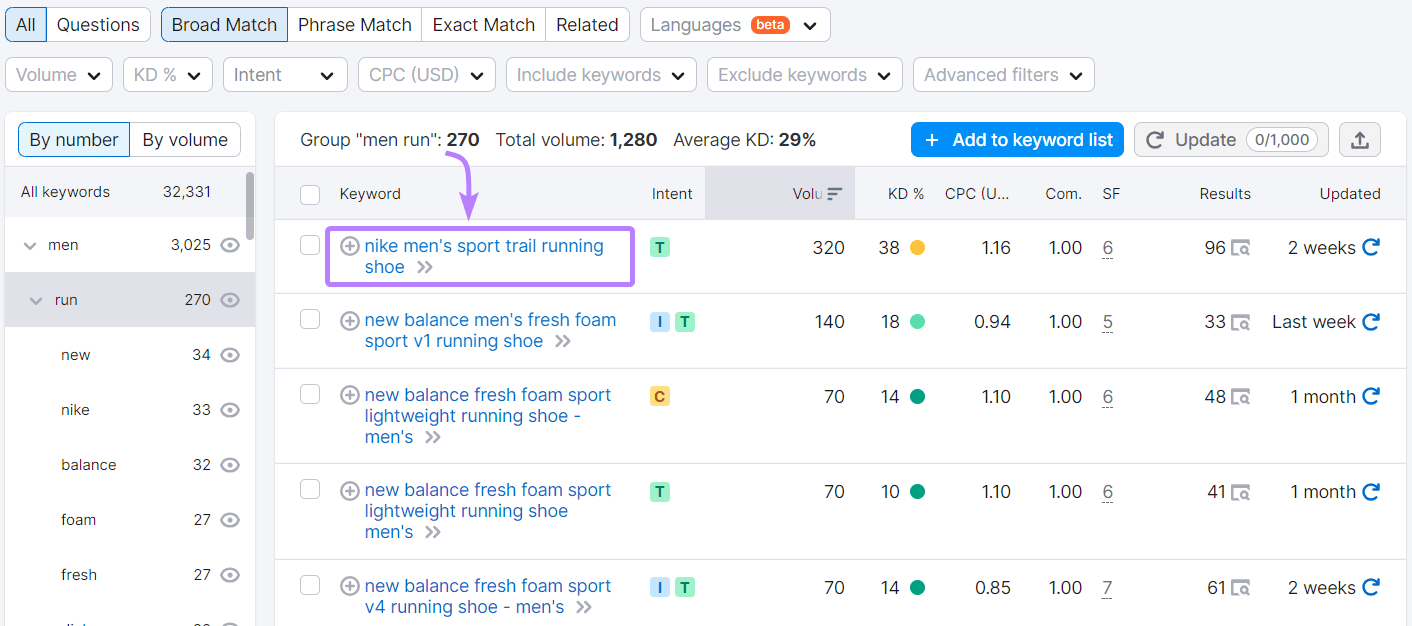Toggle eye icon for the nike group

coord(230,410)
